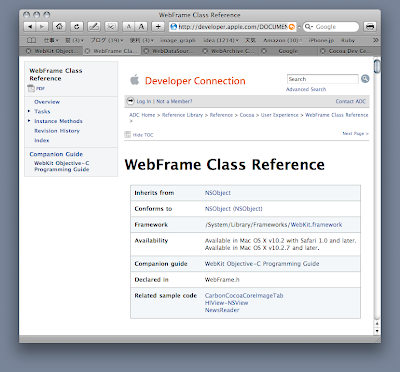Download the PDF via sidebar PDF icon
This screenshot has width=400, height=372.
click(31, 88)
